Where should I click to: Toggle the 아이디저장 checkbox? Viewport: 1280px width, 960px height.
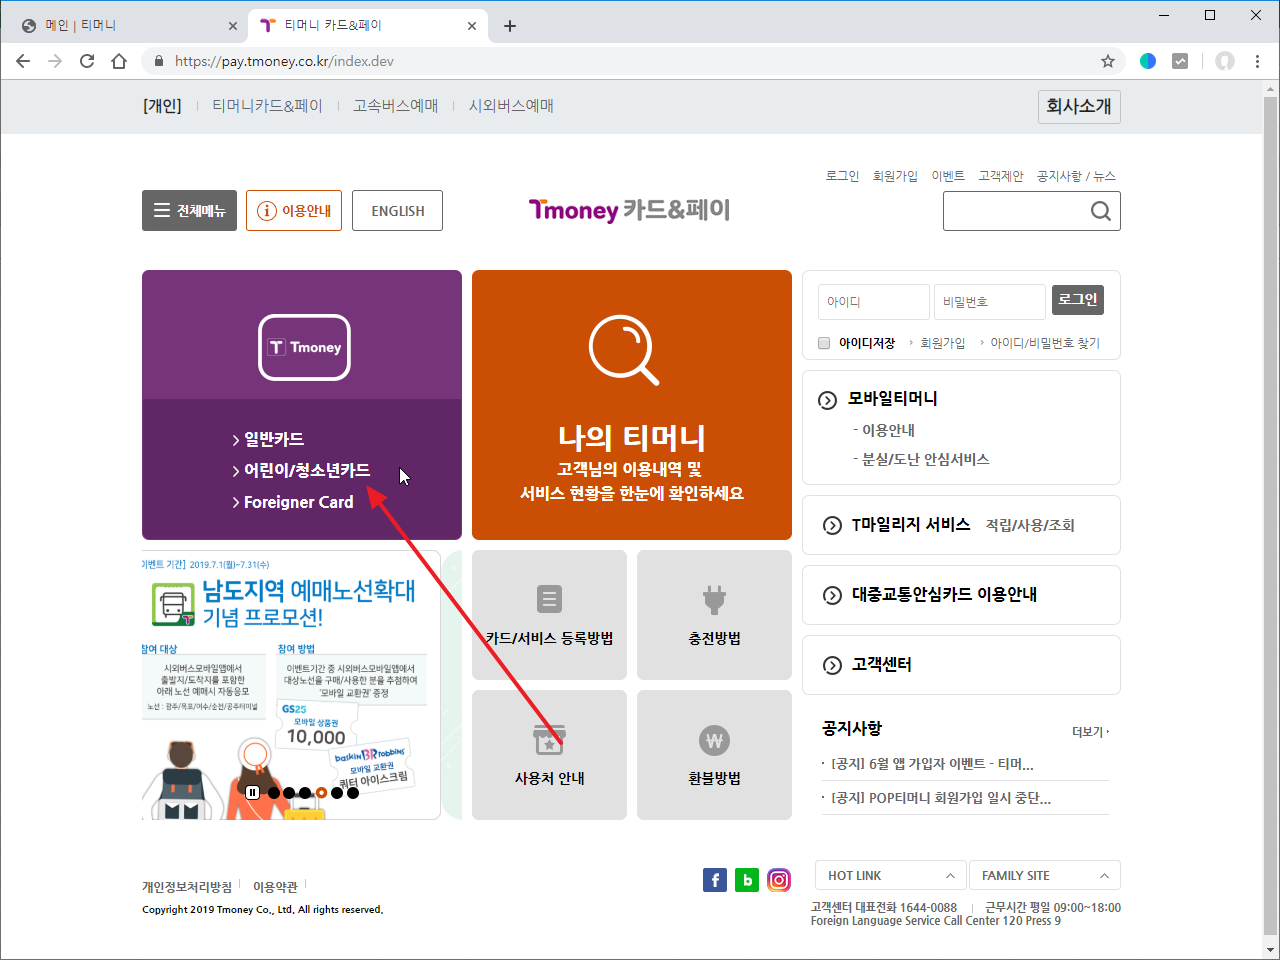pyautogui.click(x=824, y=343)
